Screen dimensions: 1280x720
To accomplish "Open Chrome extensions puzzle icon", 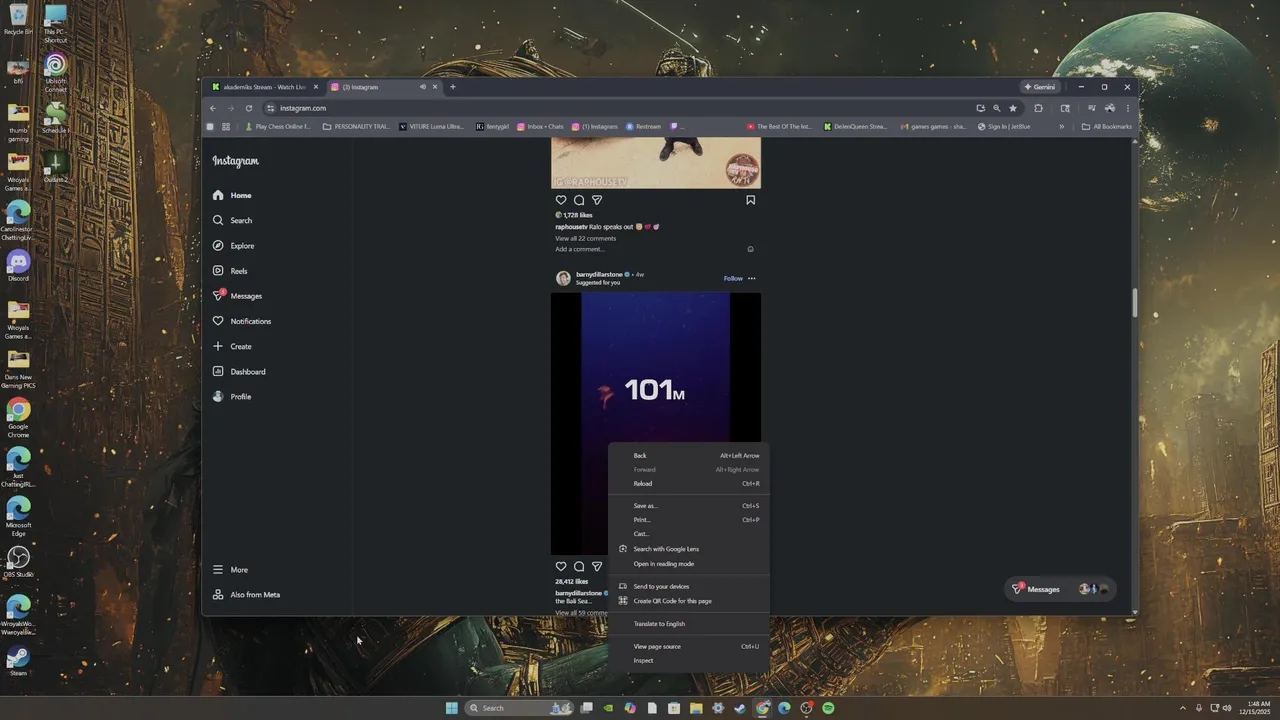I will 1038,108.
